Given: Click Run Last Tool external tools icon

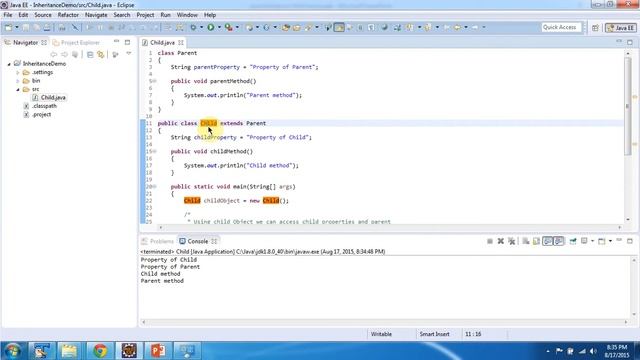Looking at the screenshot, I should [x=229, y=27].
